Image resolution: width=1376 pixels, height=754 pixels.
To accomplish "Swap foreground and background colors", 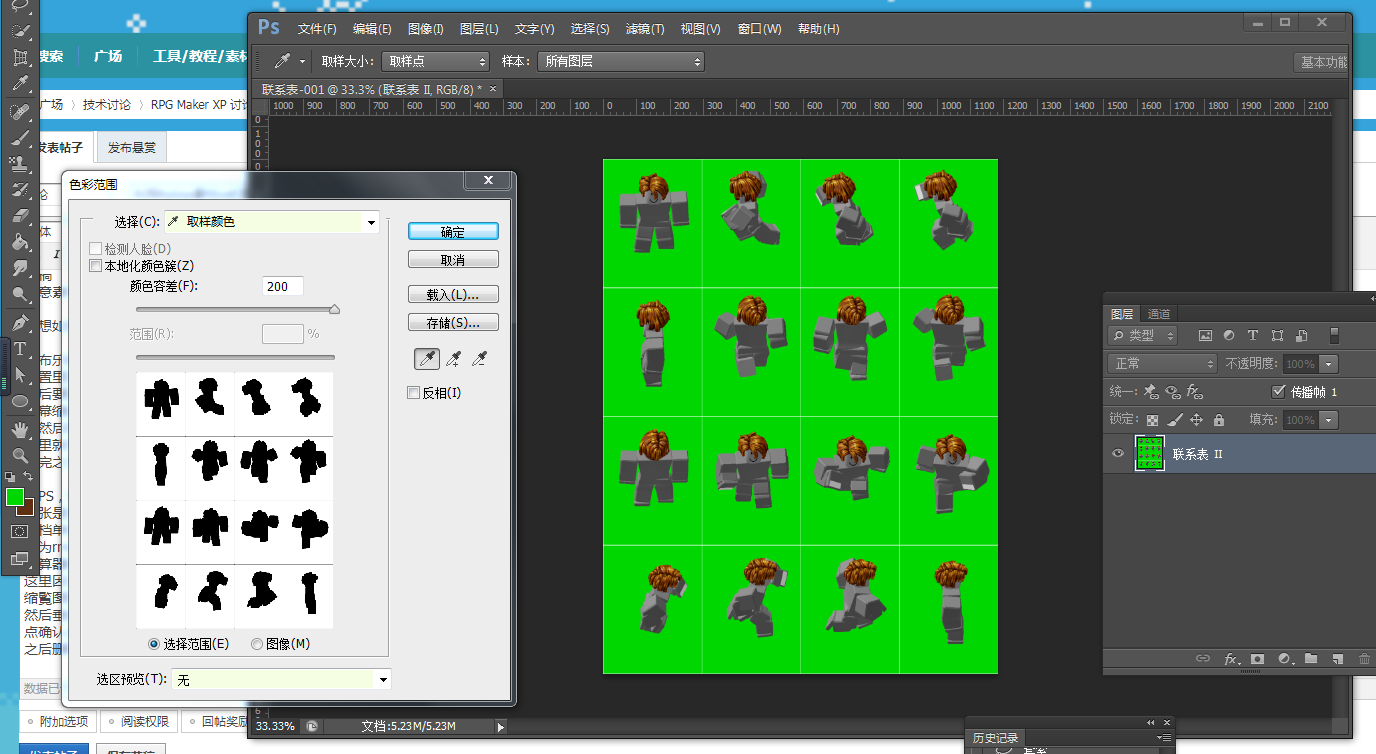I will click(x=28, y=477).
